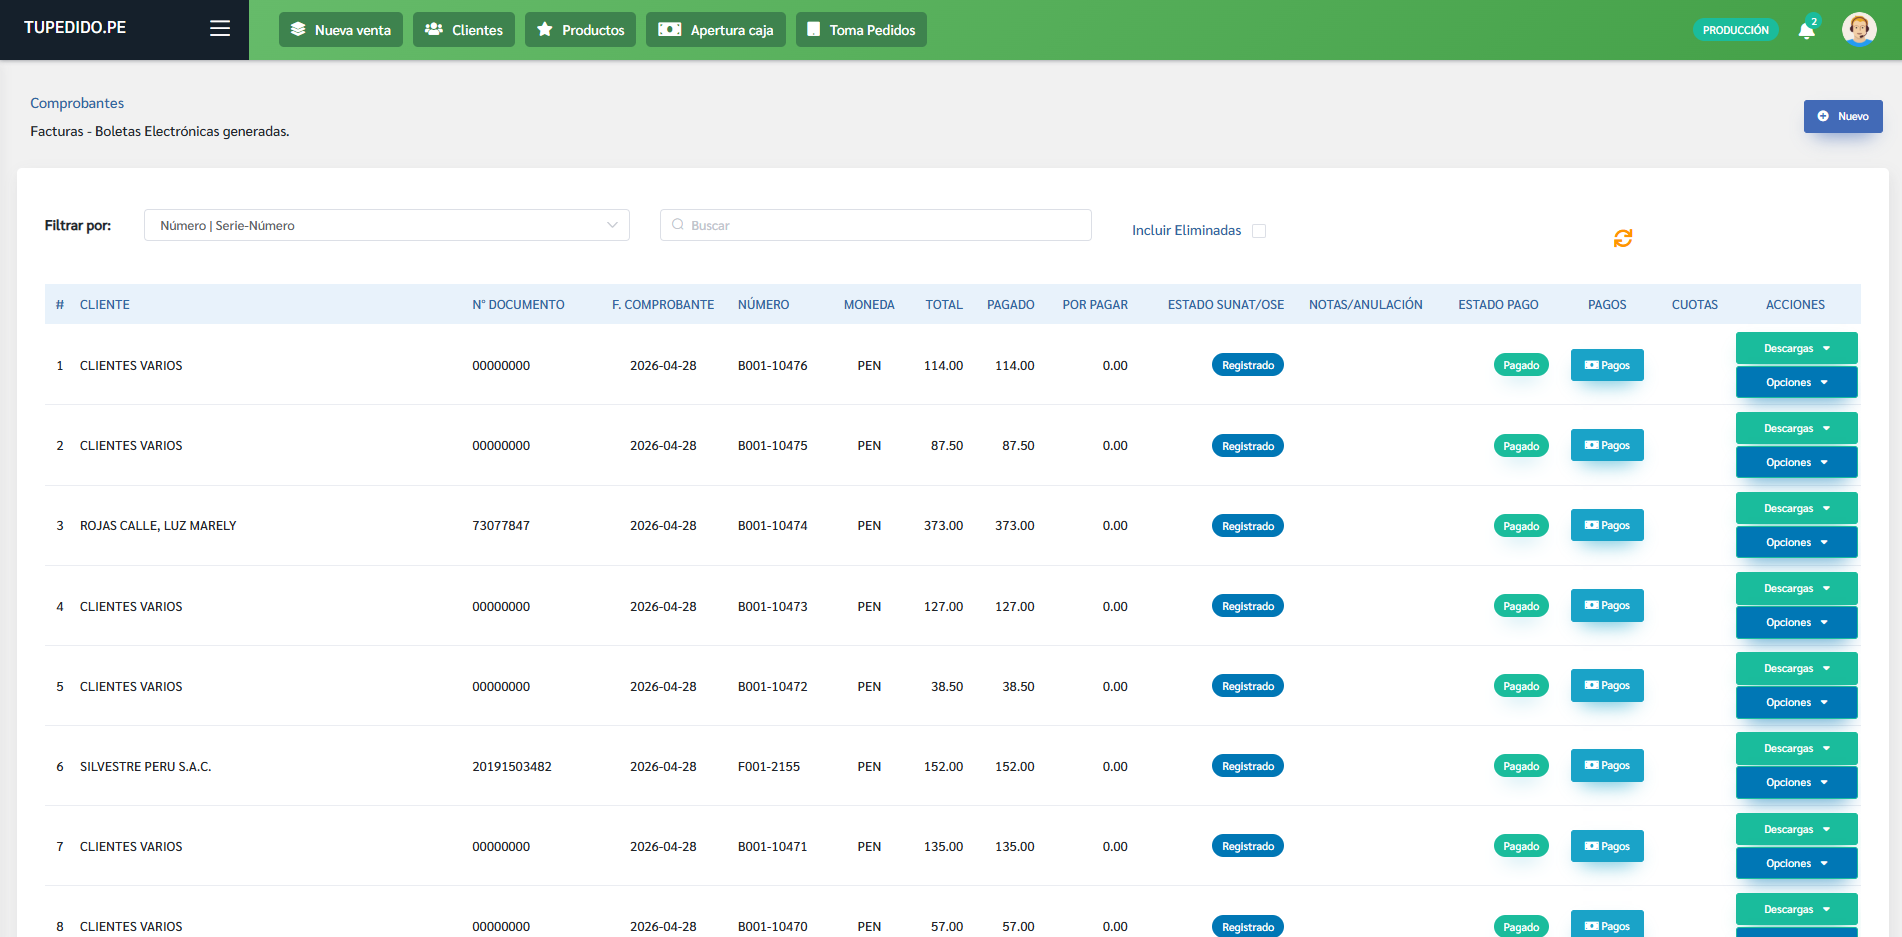Open Pagos for ROJAS CALLE row
Image resolution: width=1902 pixels, height=937 pixels.
coord(1607,525)
